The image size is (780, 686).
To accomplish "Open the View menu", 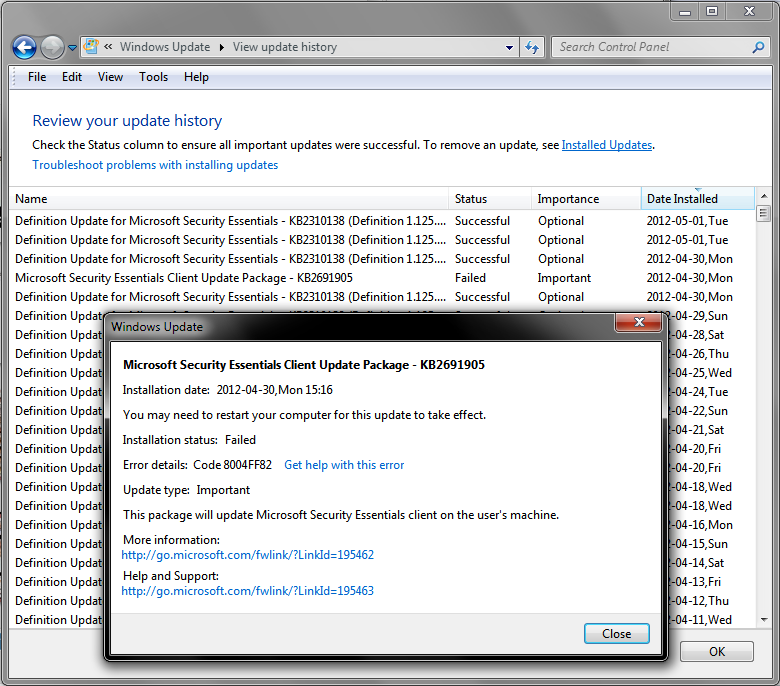I will [x=110, y=77].
